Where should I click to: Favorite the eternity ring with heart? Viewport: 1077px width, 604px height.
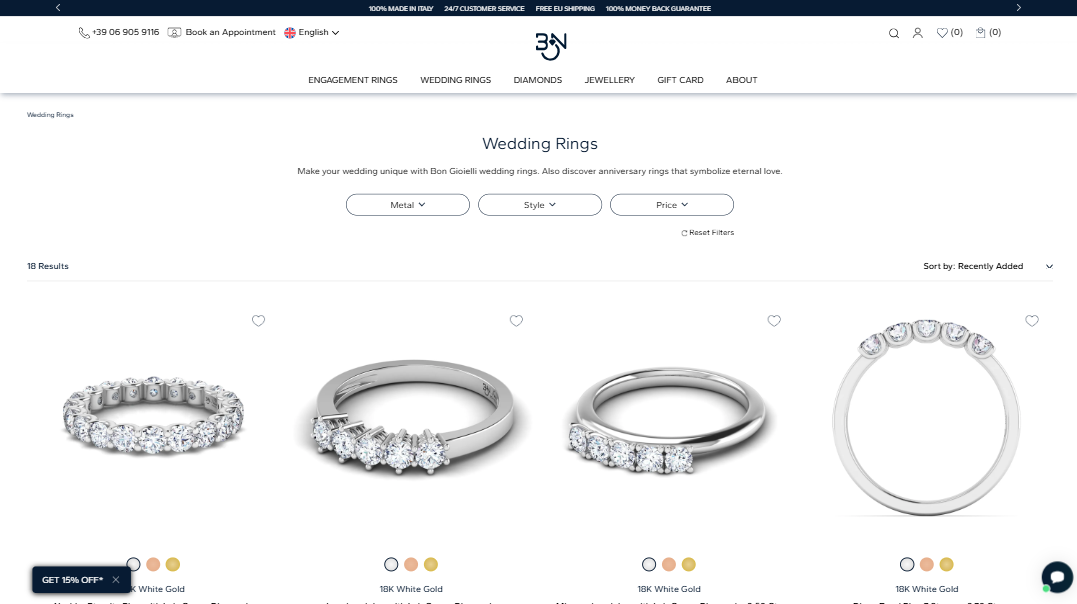[x=258, y=320]
